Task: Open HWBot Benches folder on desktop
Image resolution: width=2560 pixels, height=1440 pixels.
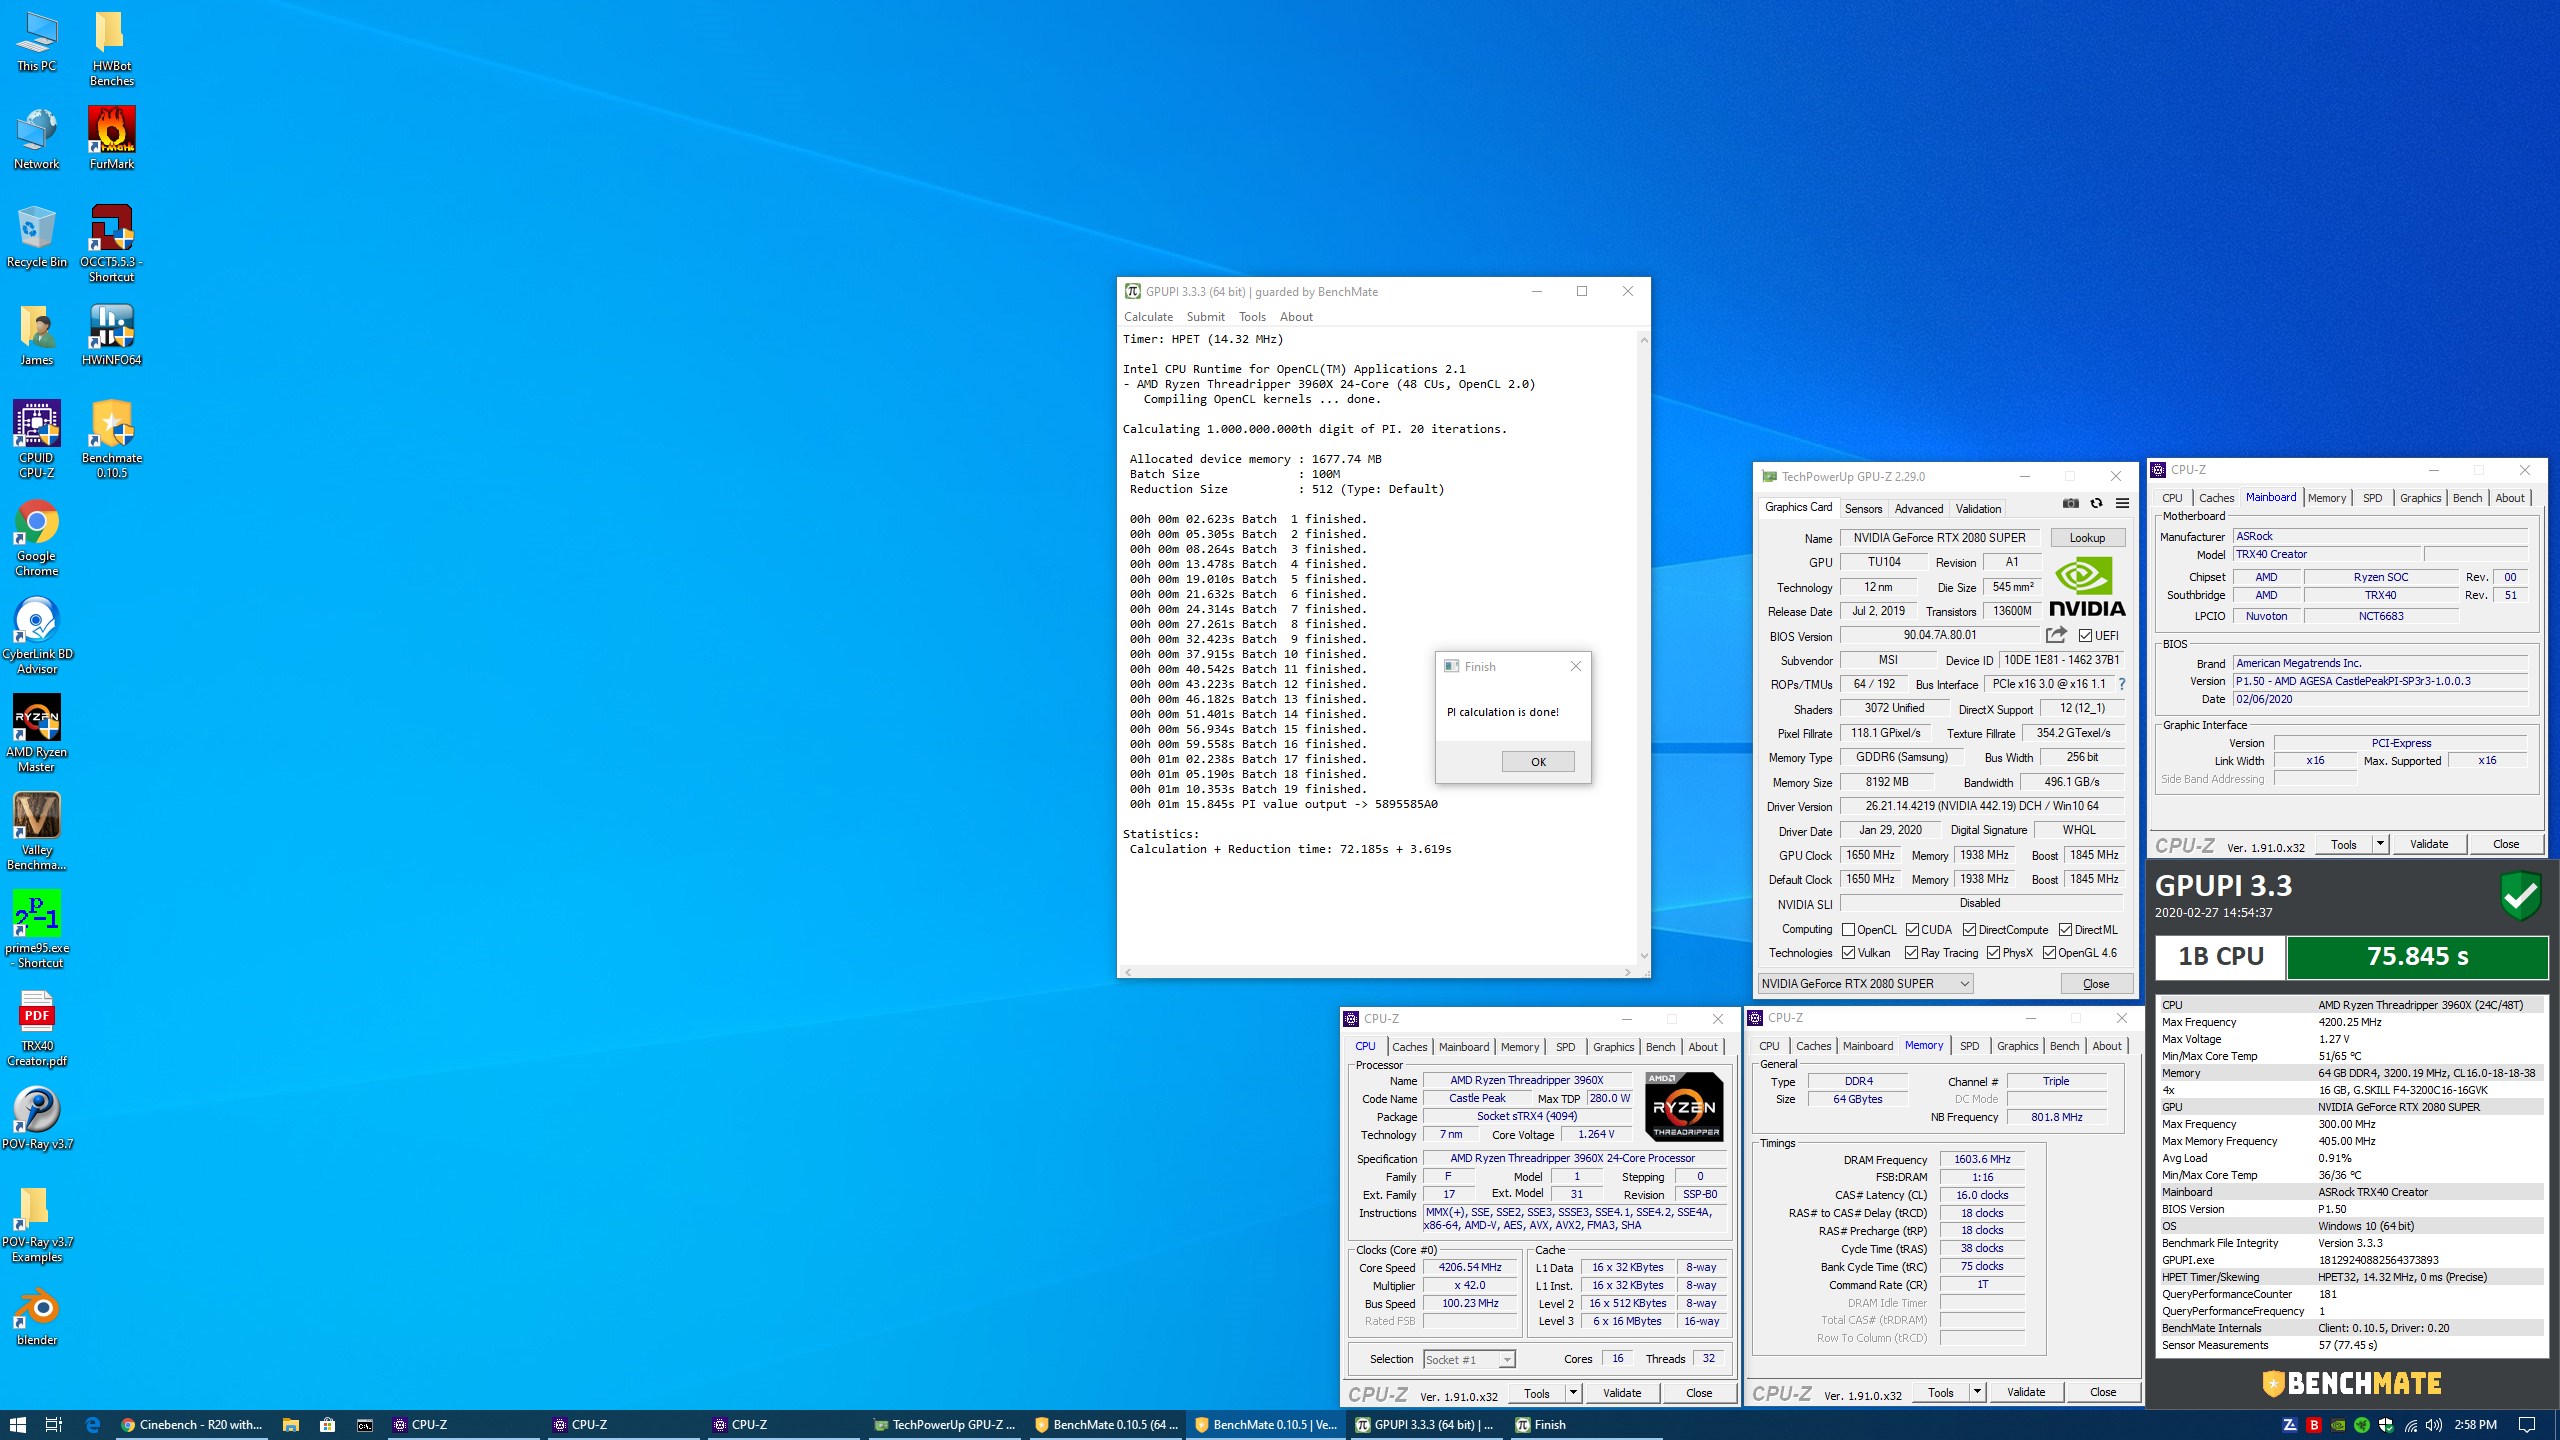Action: [x=111, y=48]
